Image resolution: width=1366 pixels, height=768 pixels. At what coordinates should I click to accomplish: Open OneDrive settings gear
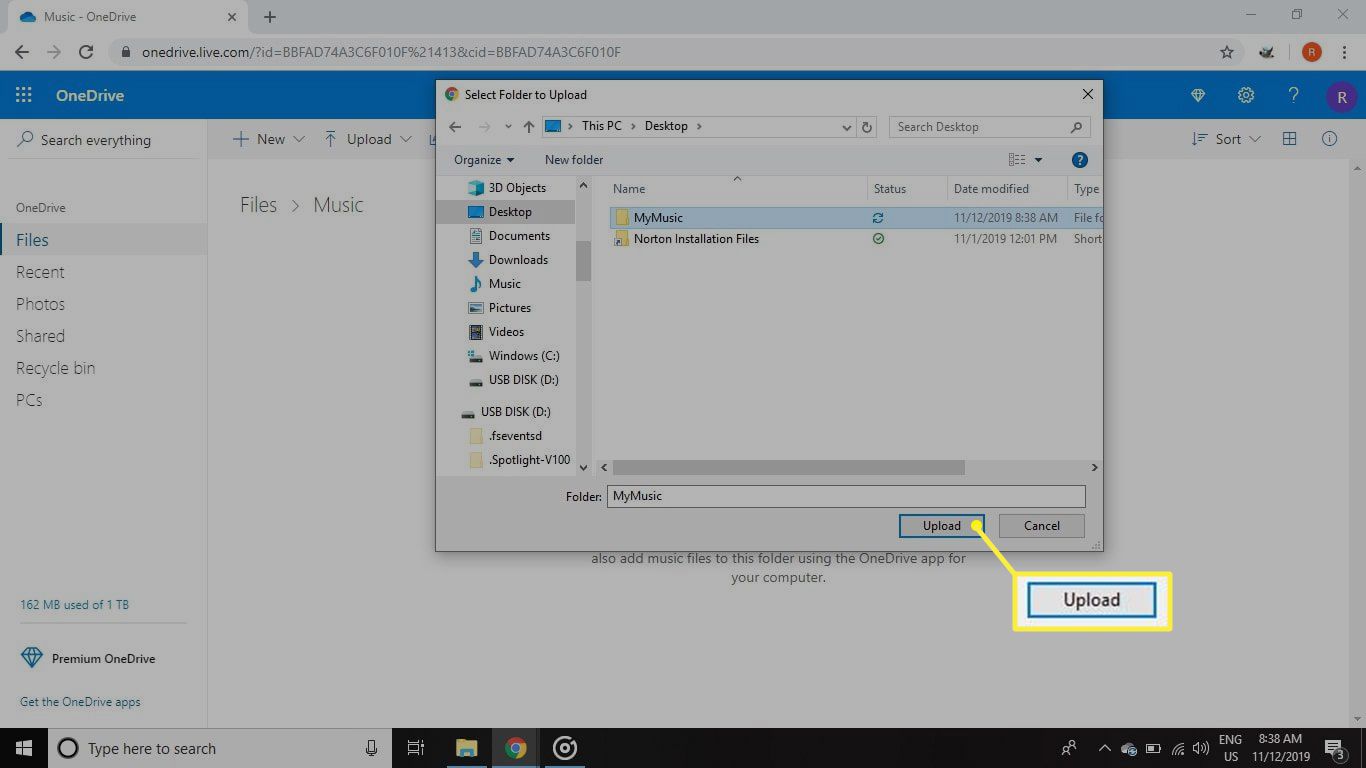point(1246,96)
